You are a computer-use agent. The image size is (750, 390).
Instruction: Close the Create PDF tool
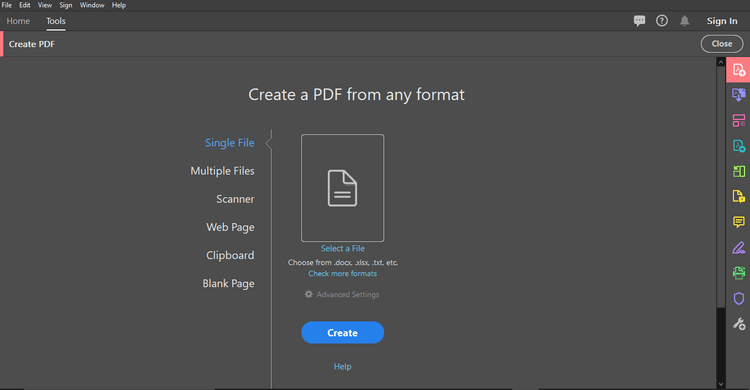722,44
